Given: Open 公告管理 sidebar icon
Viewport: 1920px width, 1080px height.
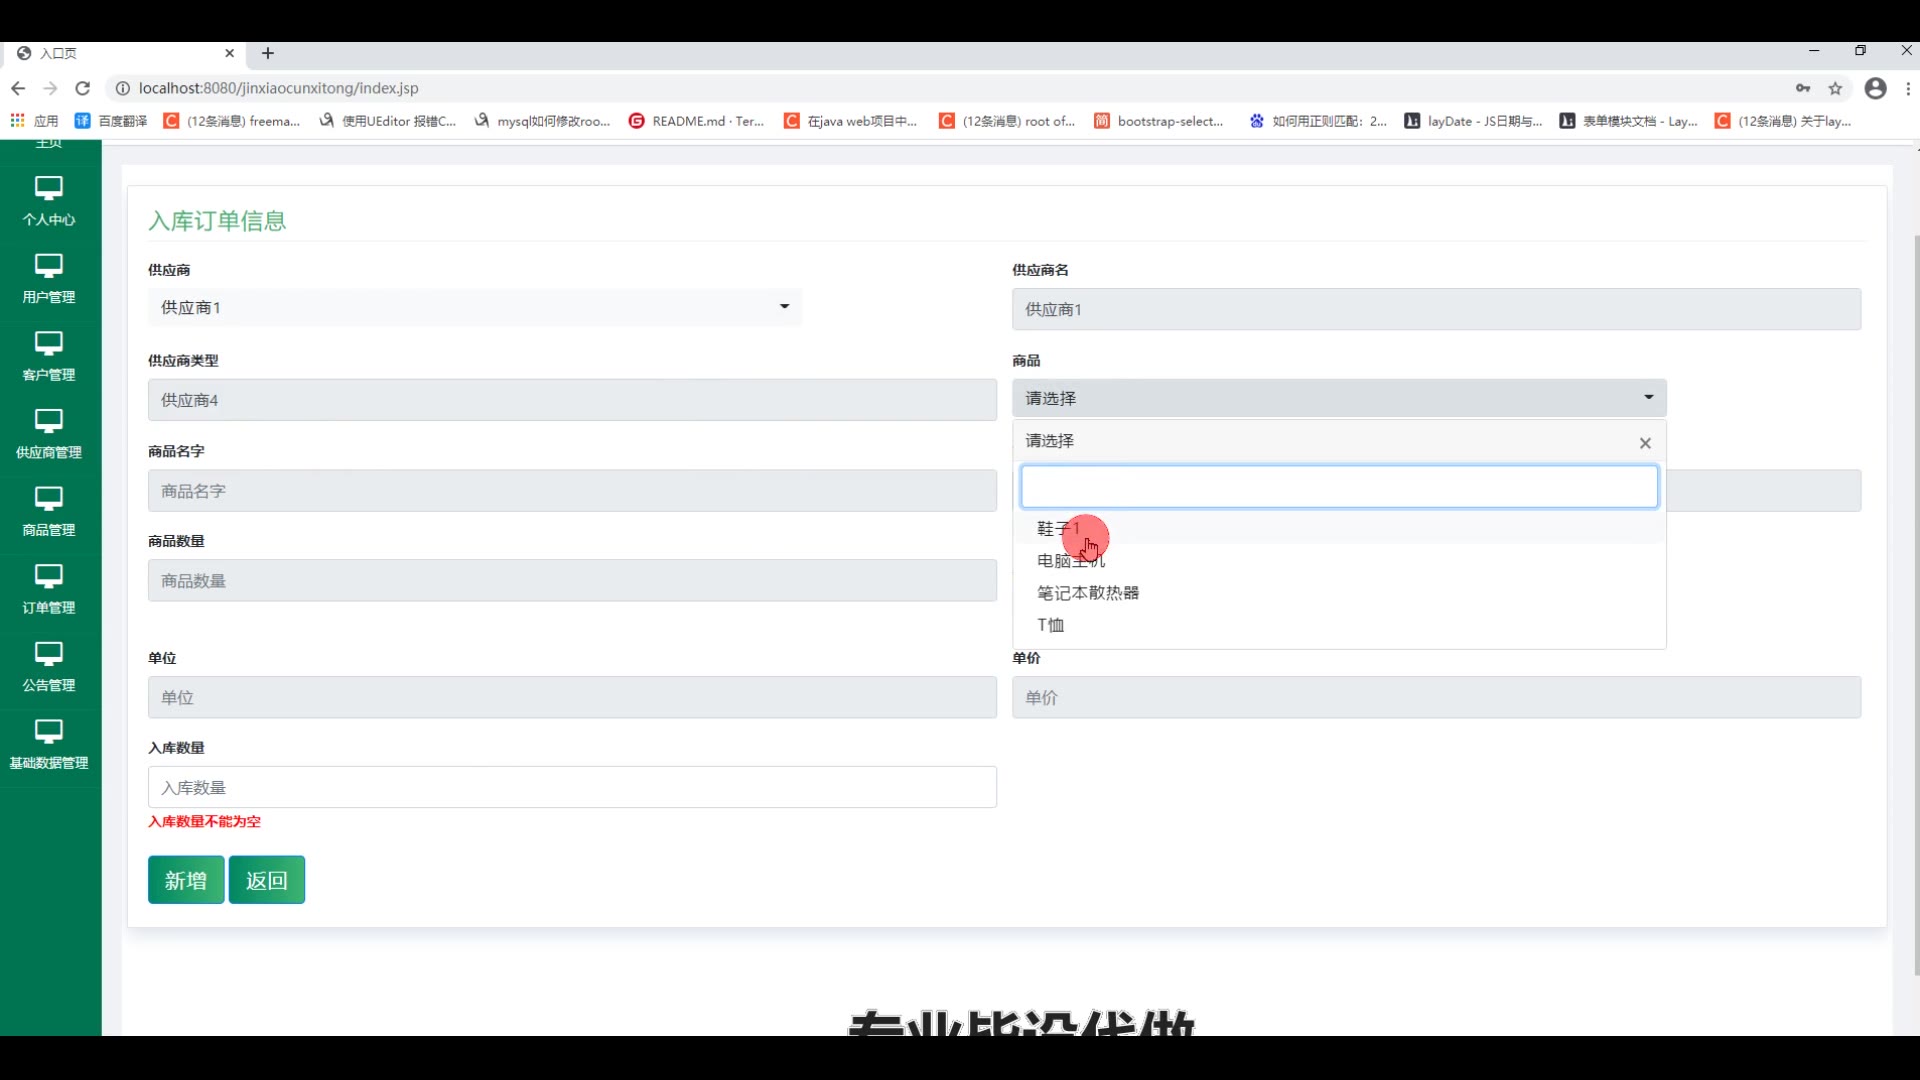Looking at the screenshot, I should 49,653.
